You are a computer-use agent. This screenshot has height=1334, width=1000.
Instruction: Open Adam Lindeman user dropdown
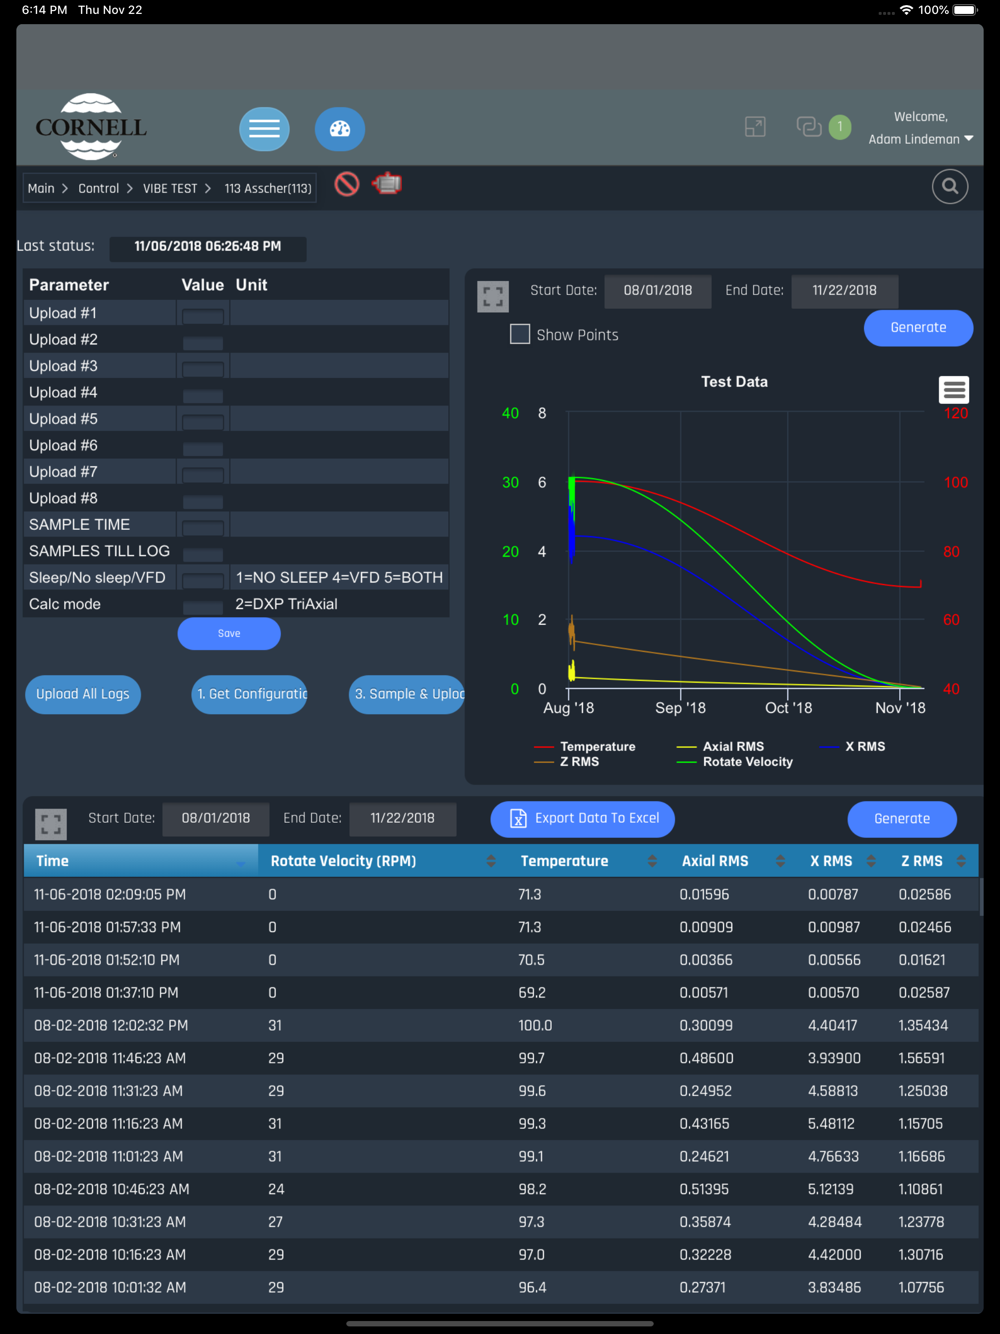tap(921, 139)
